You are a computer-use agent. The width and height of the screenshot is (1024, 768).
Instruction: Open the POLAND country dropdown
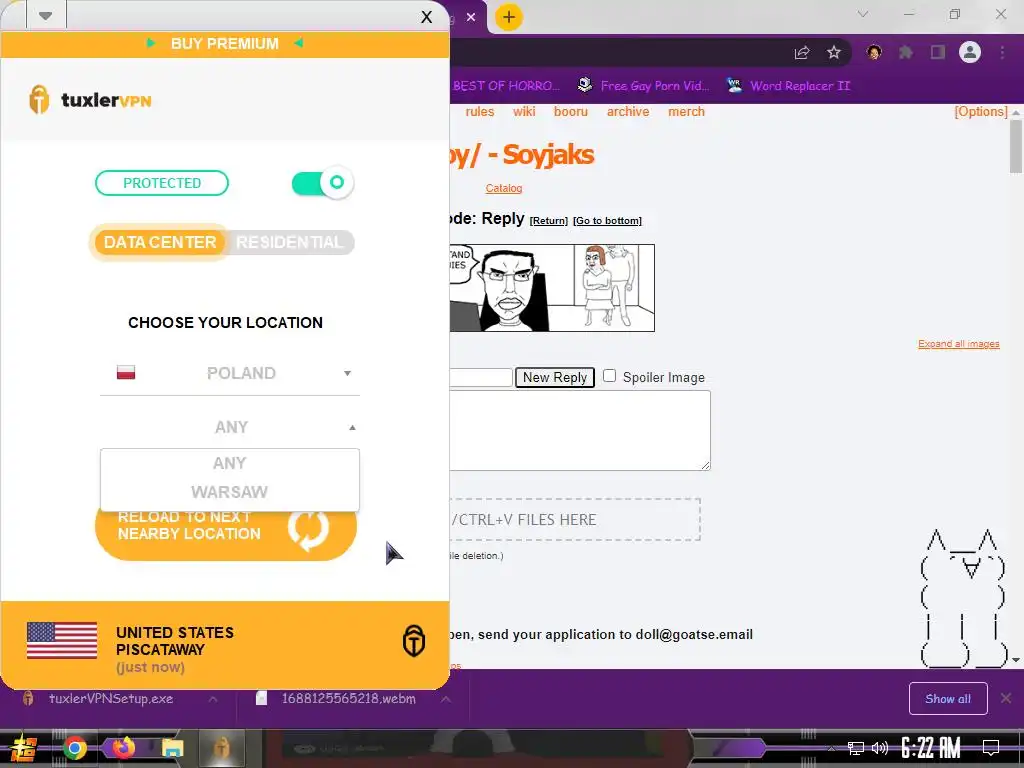click(230, 373)
